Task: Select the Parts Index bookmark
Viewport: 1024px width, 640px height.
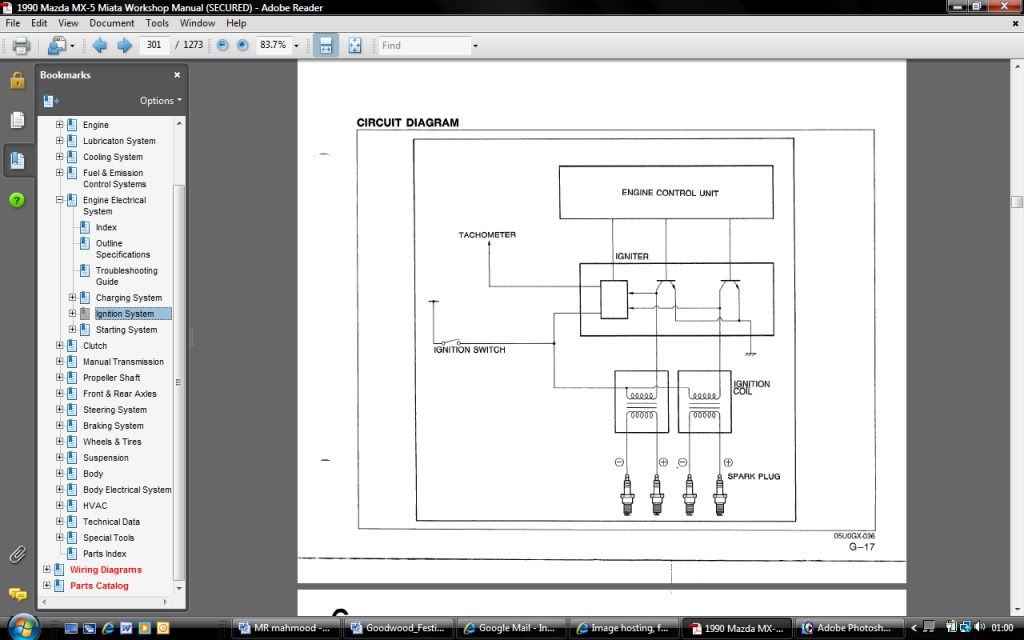Action: (104, 554)
